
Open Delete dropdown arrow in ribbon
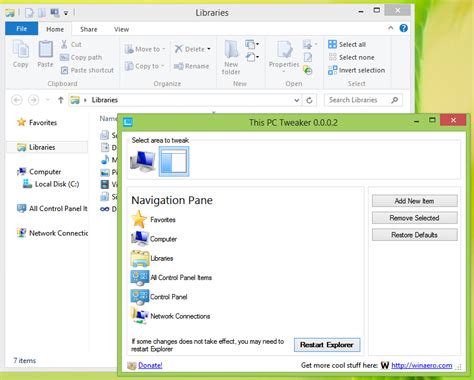(209, 49)
